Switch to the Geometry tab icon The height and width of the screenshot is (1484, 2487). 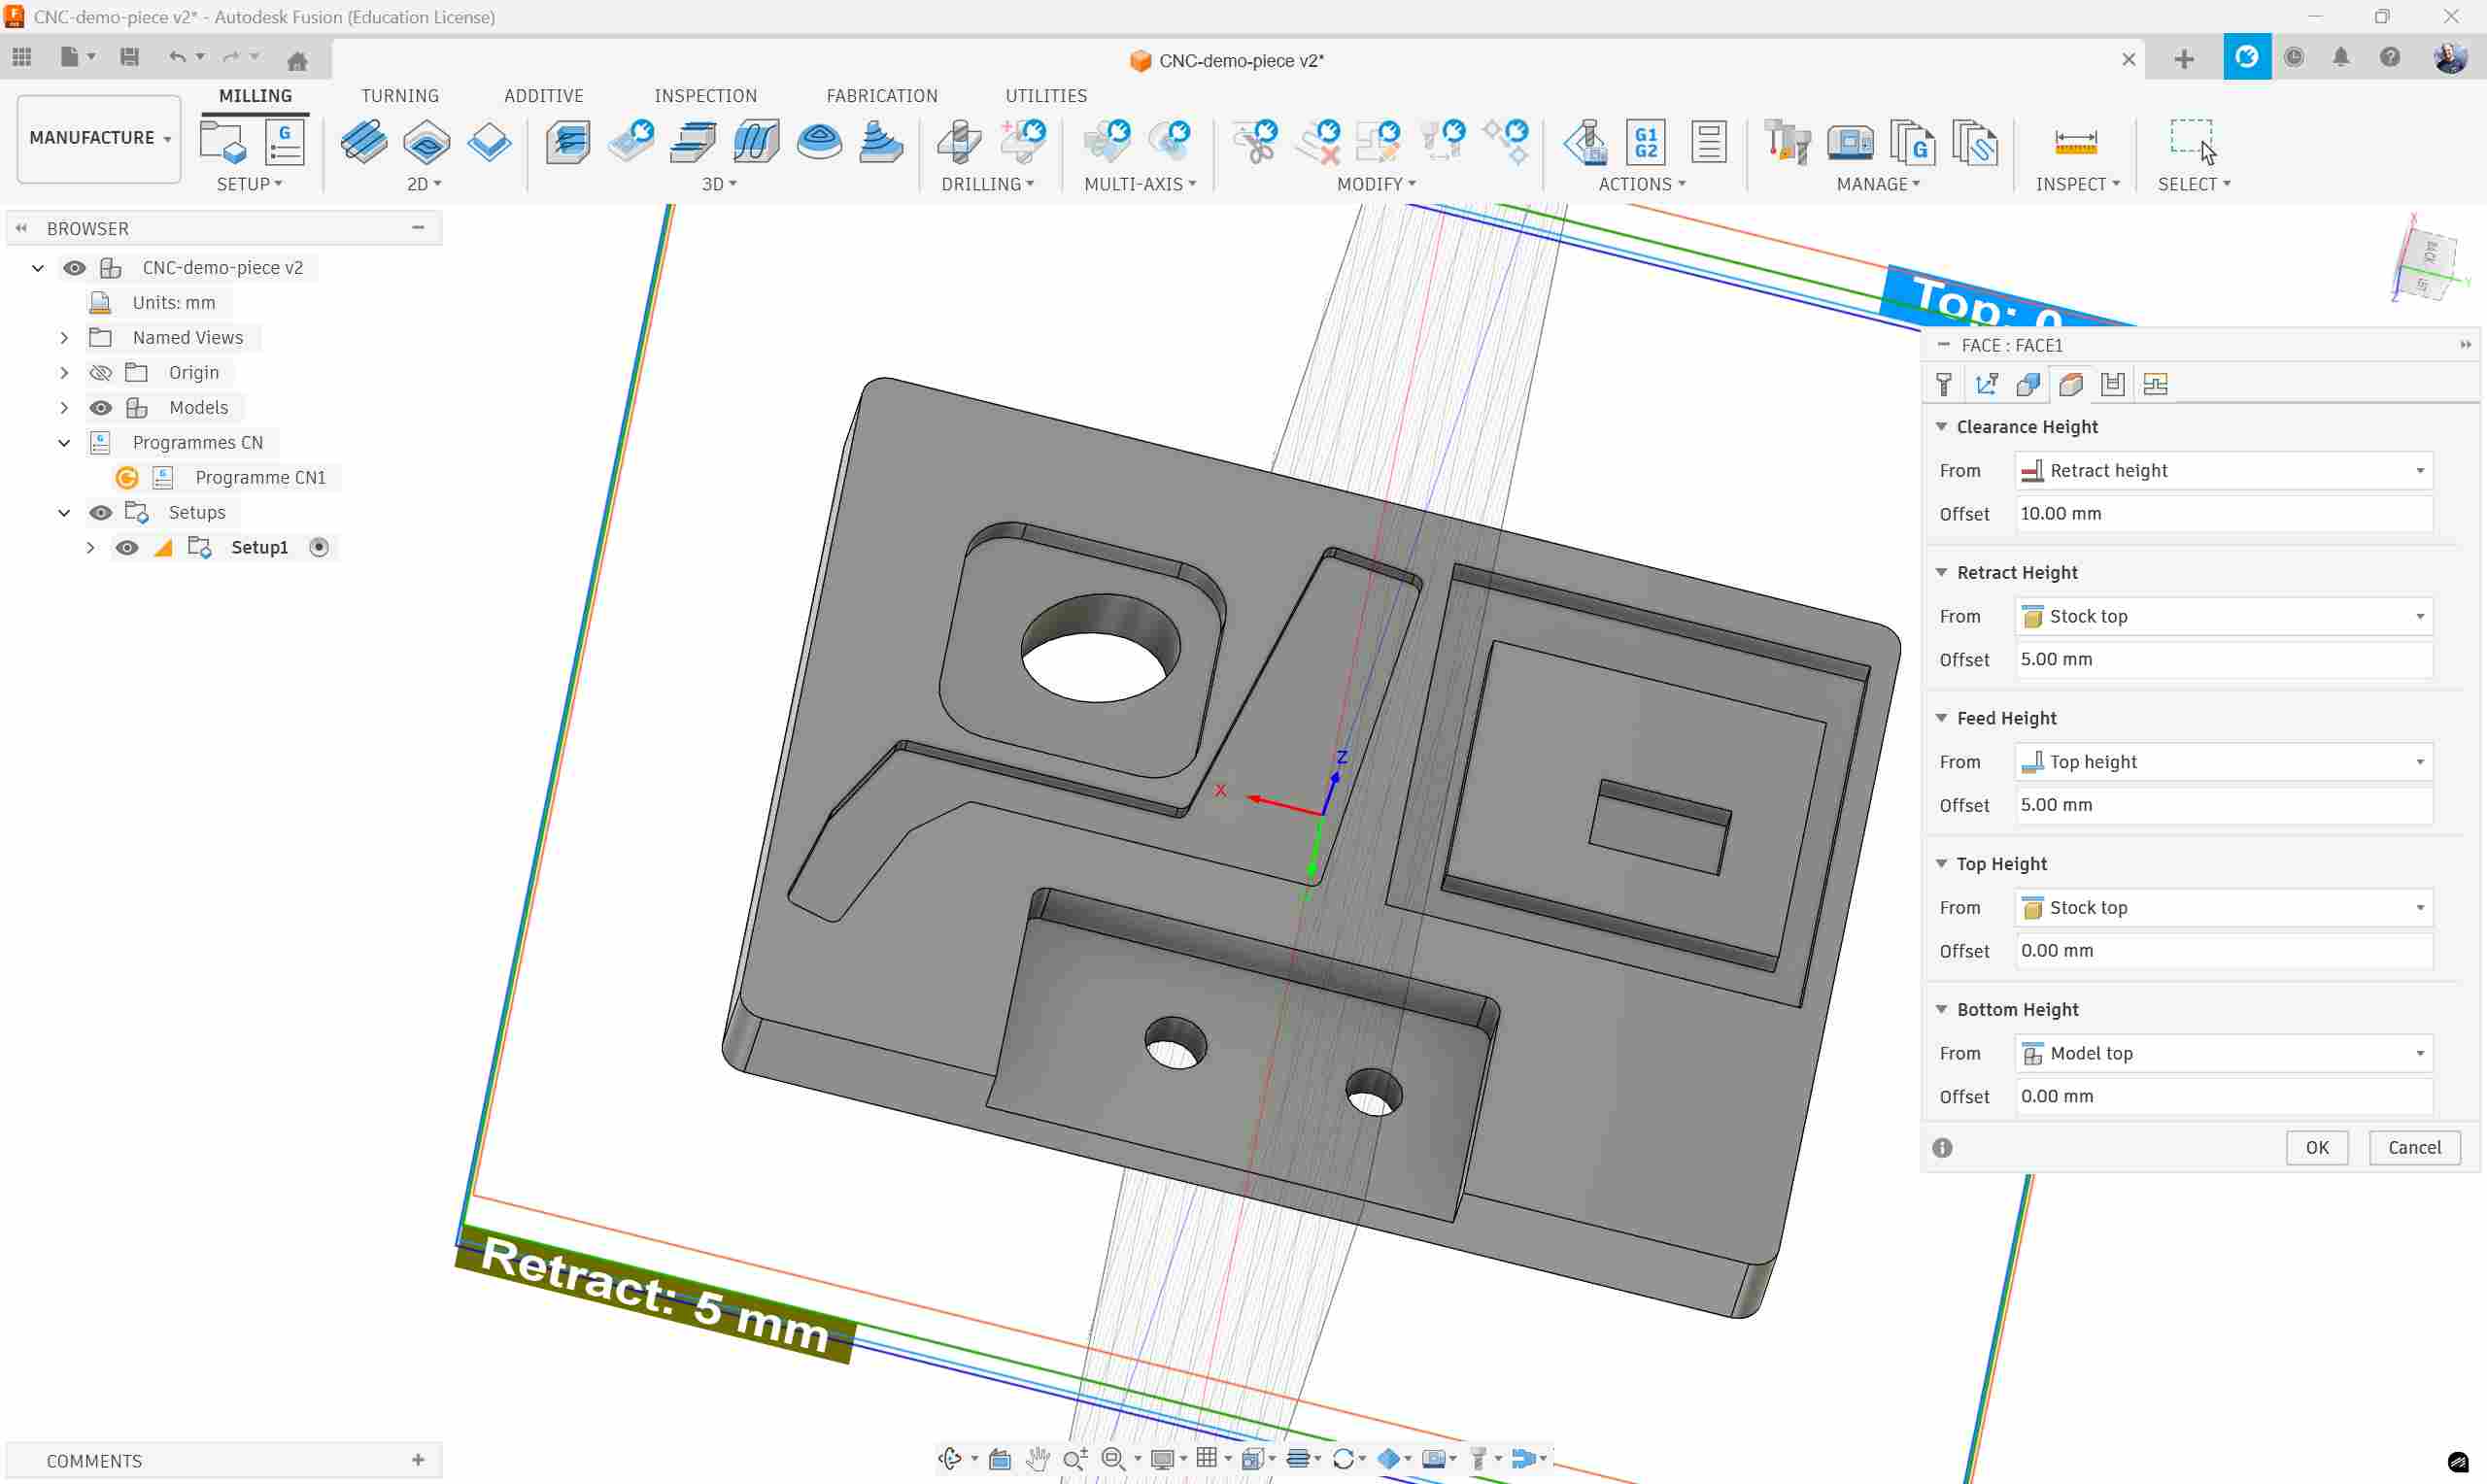2028,385
